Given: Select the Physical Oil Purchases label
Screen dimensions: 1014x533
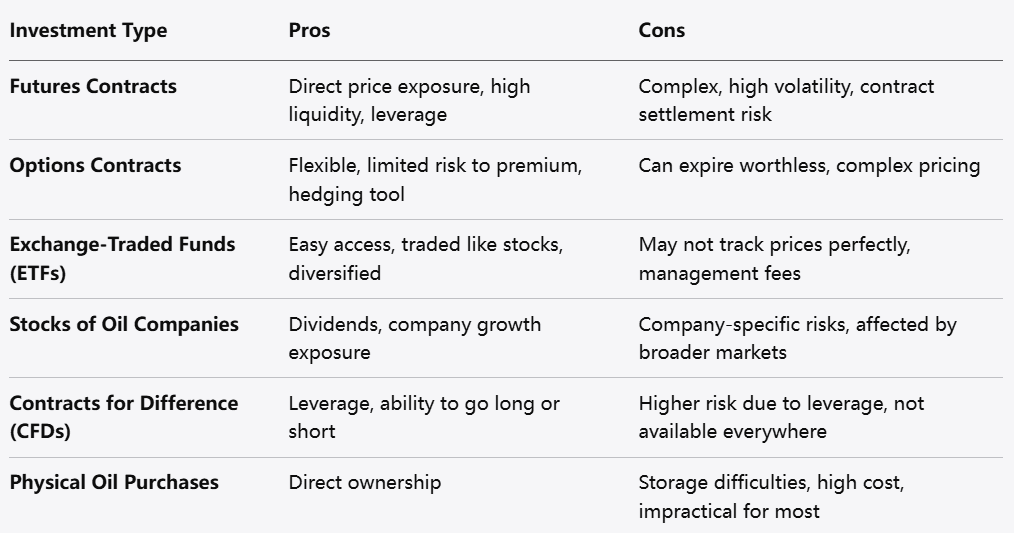Looking at the screenshot, I should click(x=114, y=482).
